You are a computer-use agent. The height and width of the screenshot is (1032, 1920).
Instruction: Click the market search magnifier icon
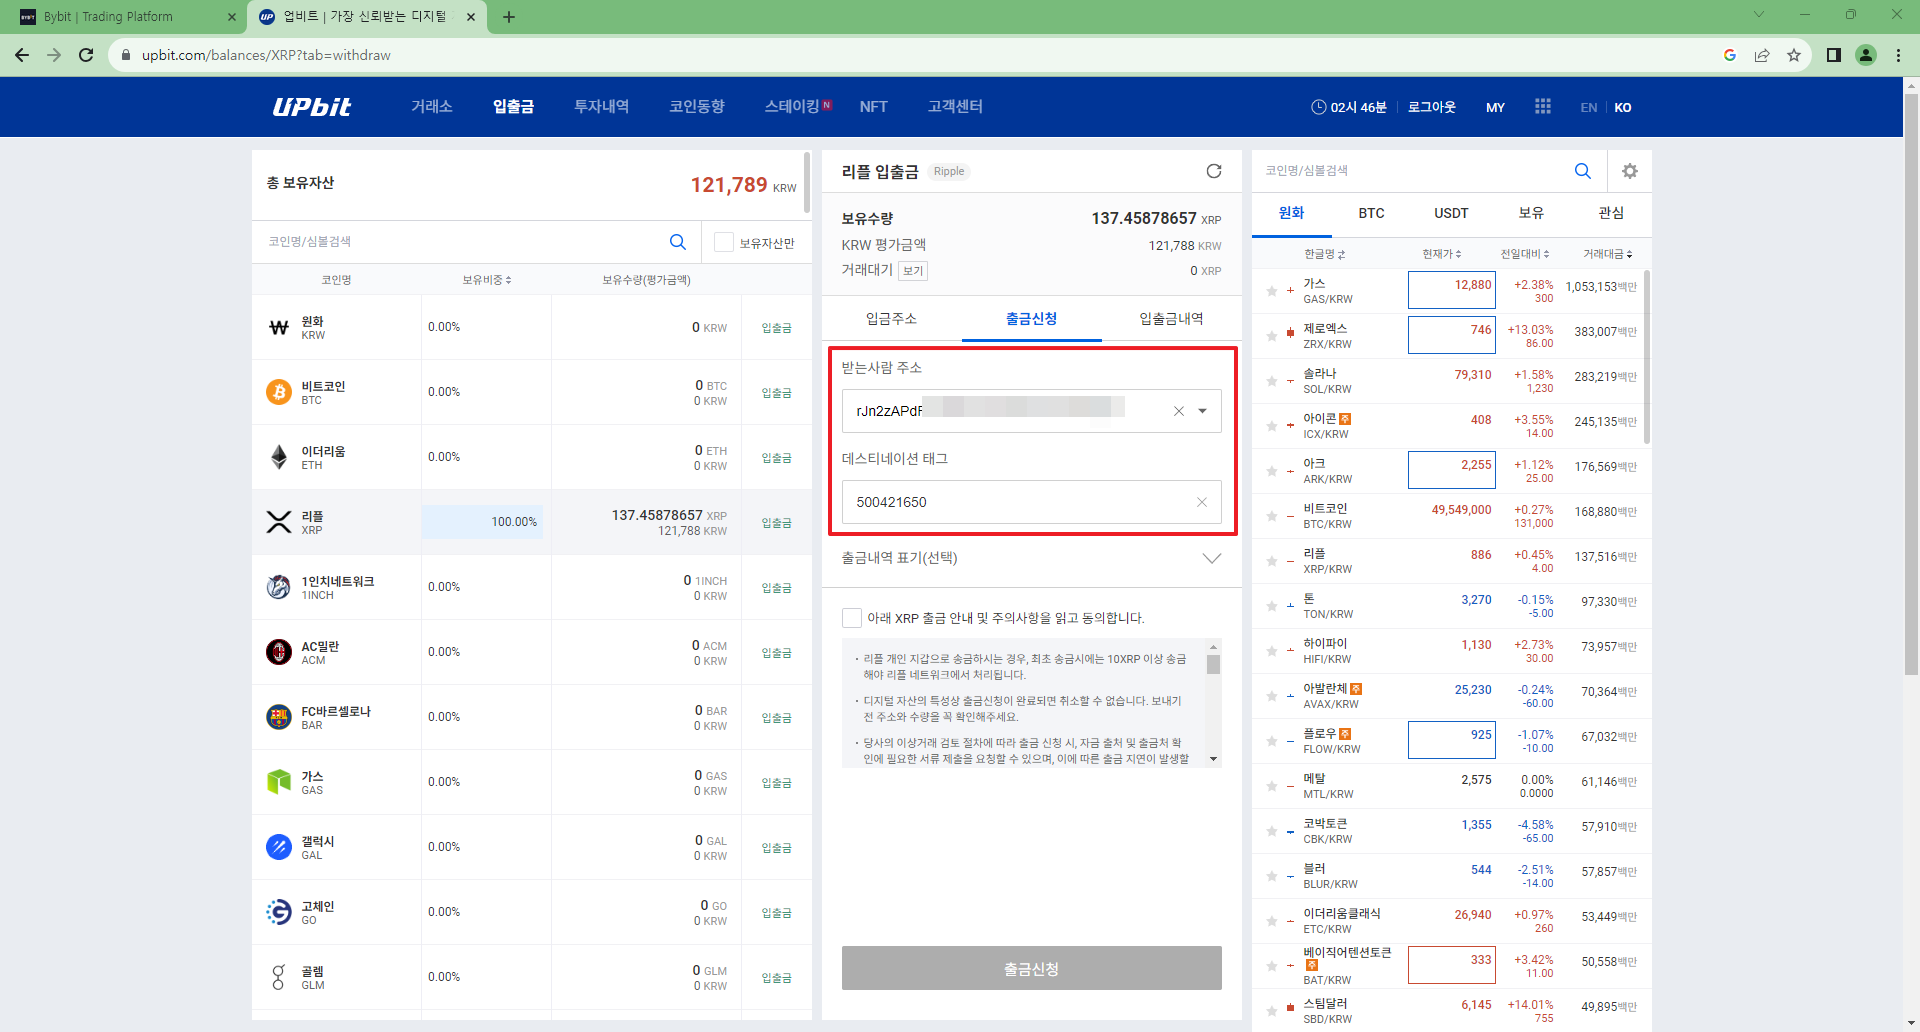[1582, 171]
